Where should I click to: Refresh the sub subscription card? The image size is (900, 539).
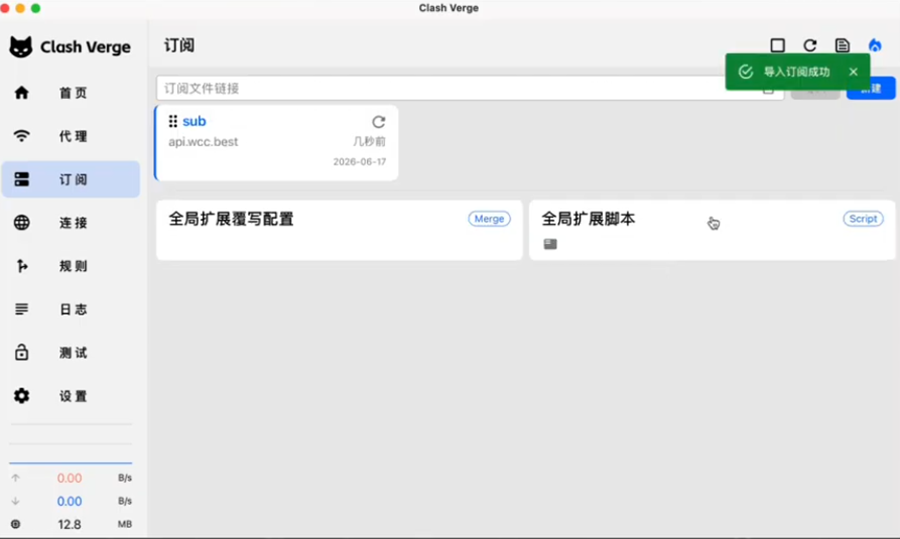379,122
